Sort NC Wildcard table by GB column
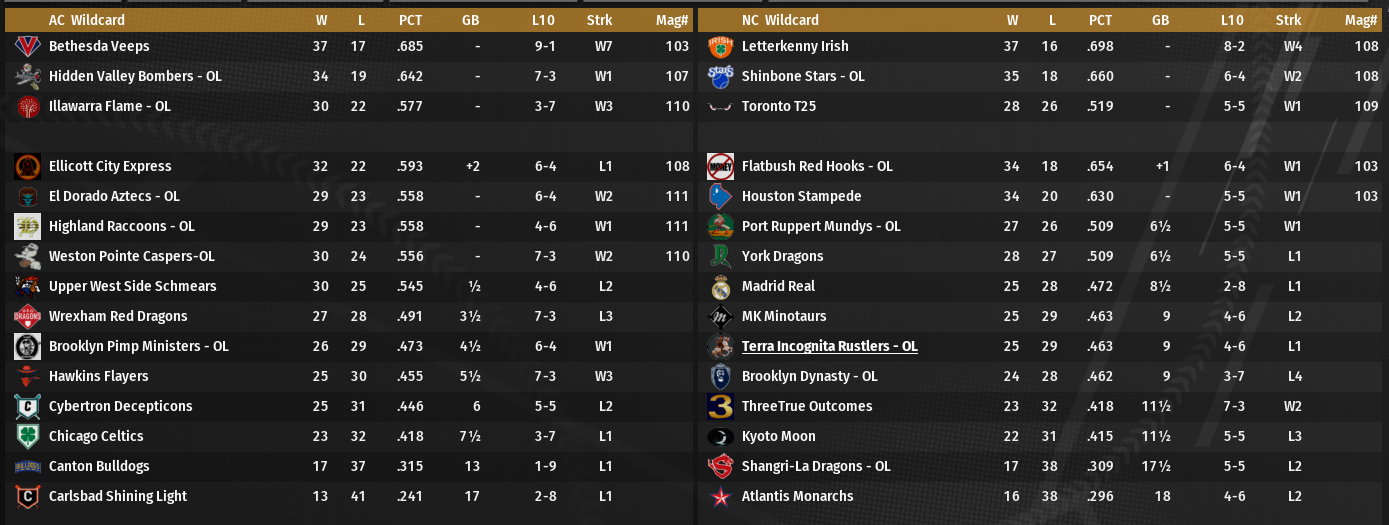The height and width of the screenshot is (525, 1389). [x=1160, y=20]
